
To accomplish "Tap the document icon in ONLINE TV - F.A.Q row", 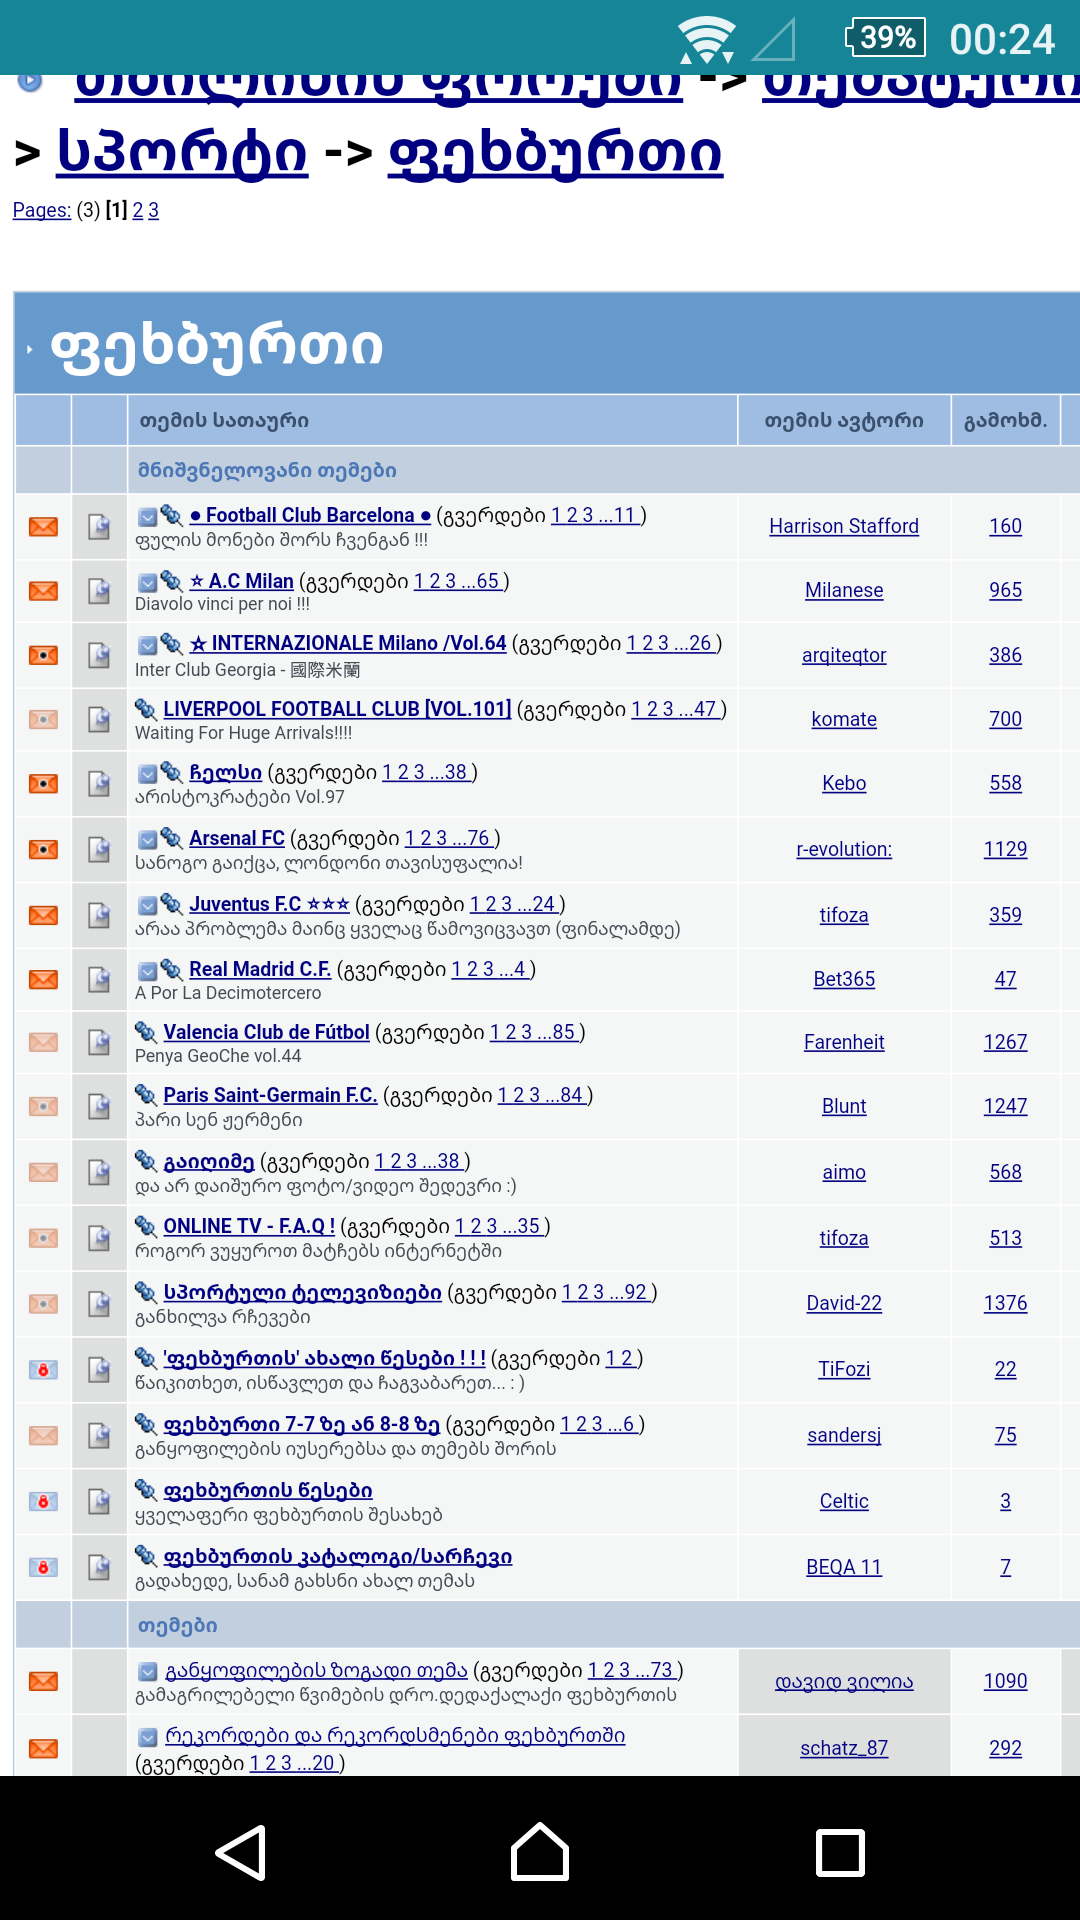I will coord(99,1238).
